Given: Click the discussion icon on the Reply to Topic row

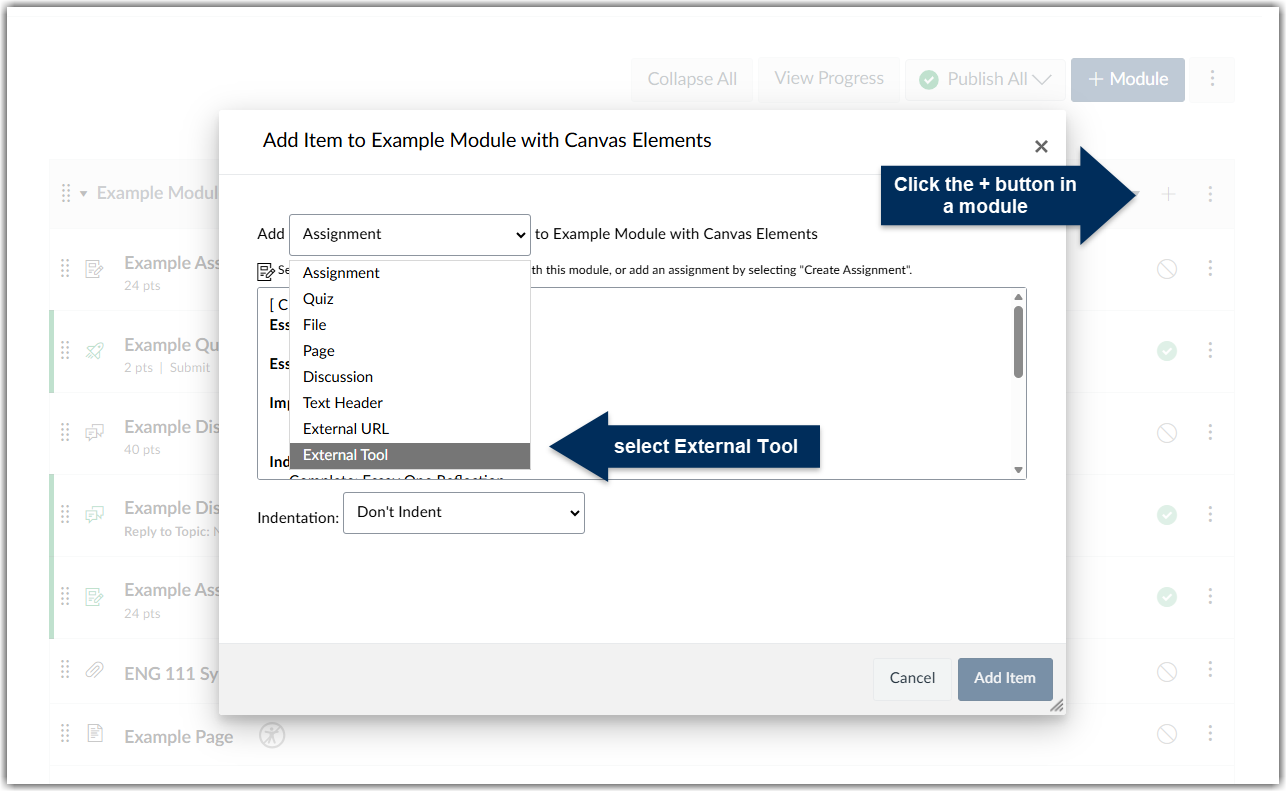Looking at the screenshot, I should pos(94,514).
